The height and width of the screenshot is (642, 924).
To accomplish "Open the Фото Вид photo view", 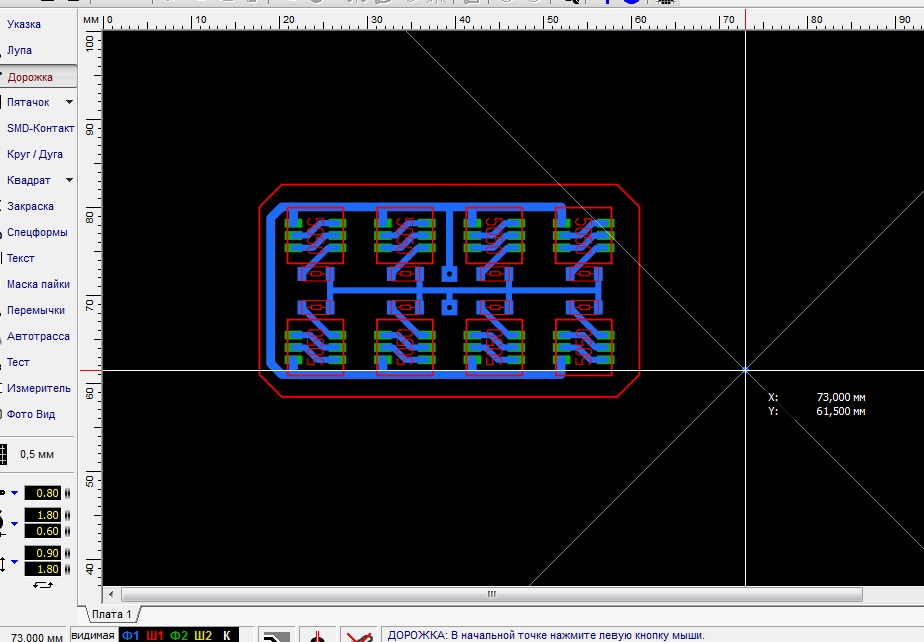I will 31,414.
